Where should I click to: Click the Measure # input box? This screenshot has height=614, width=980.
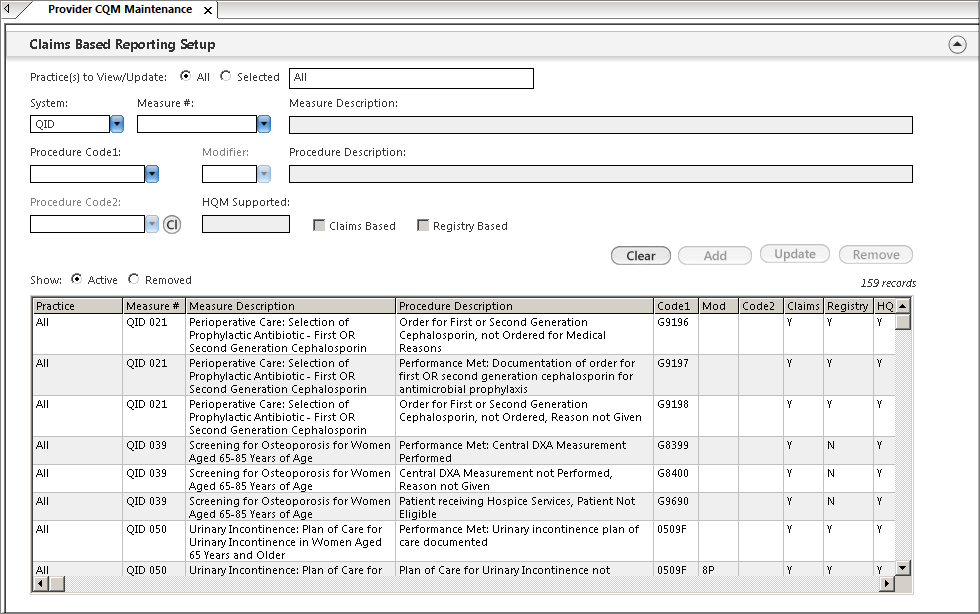tap(197, 124)
